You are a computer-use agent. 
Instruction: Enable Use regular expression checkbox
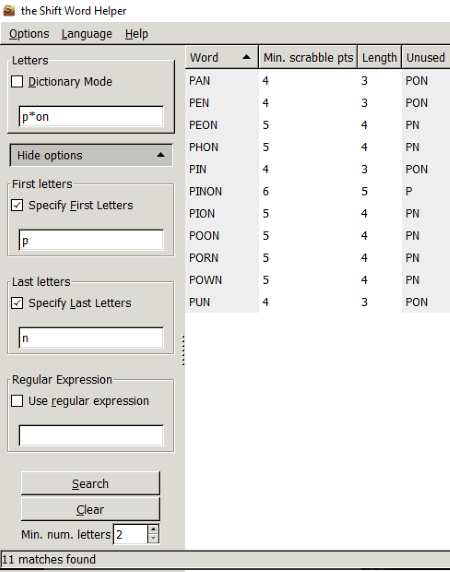[17, 401]
